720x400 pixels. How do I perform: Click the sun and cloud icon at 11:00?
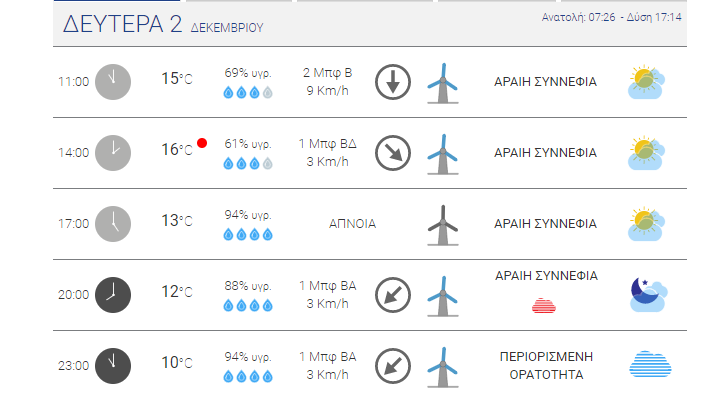coord(646,82)
